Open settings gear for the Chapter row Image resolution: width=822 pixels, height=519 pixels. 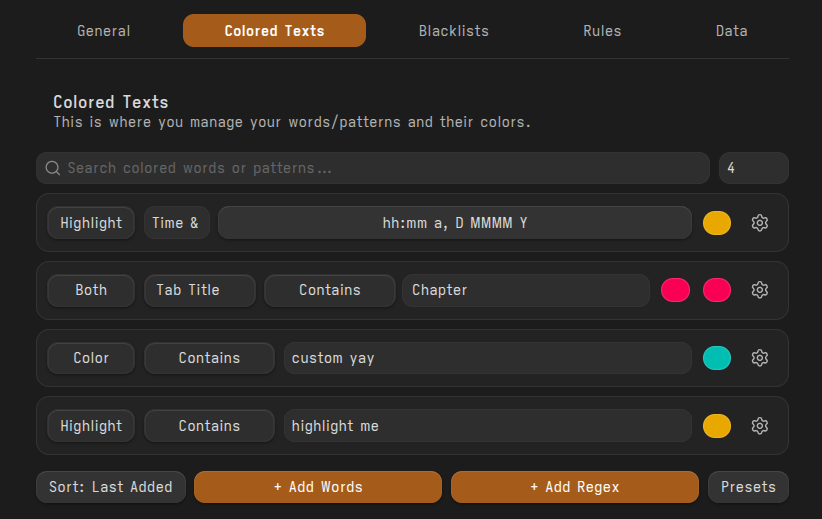coord(760,290)
